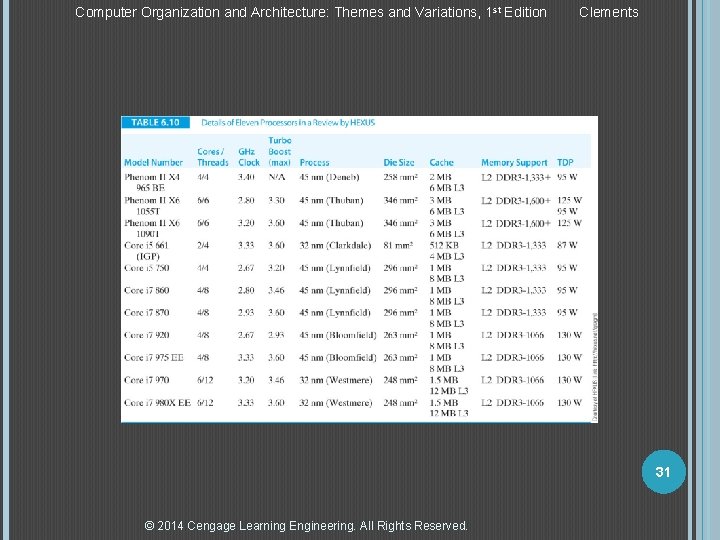Click the 81 mm² die size cell
The height and width of the screenshot is (540, 720).
click(398, 245)
